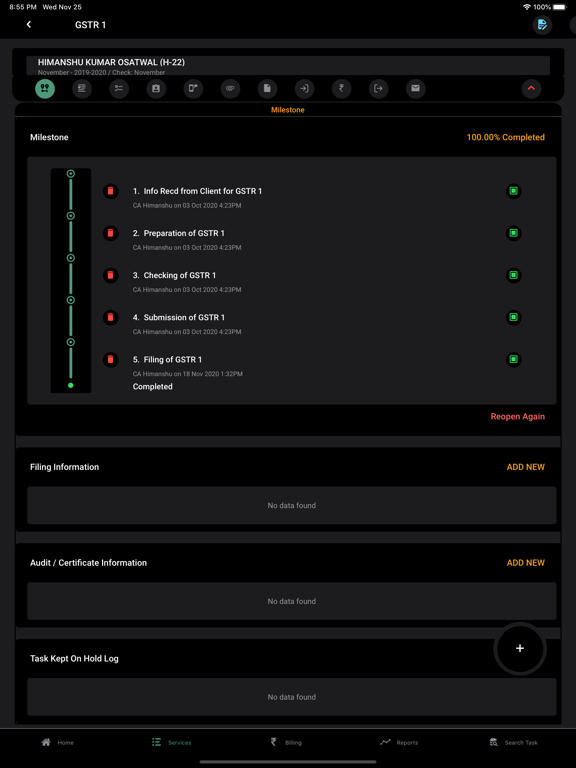
Task: Open the device toolbar icon
Action: (193, 89)
